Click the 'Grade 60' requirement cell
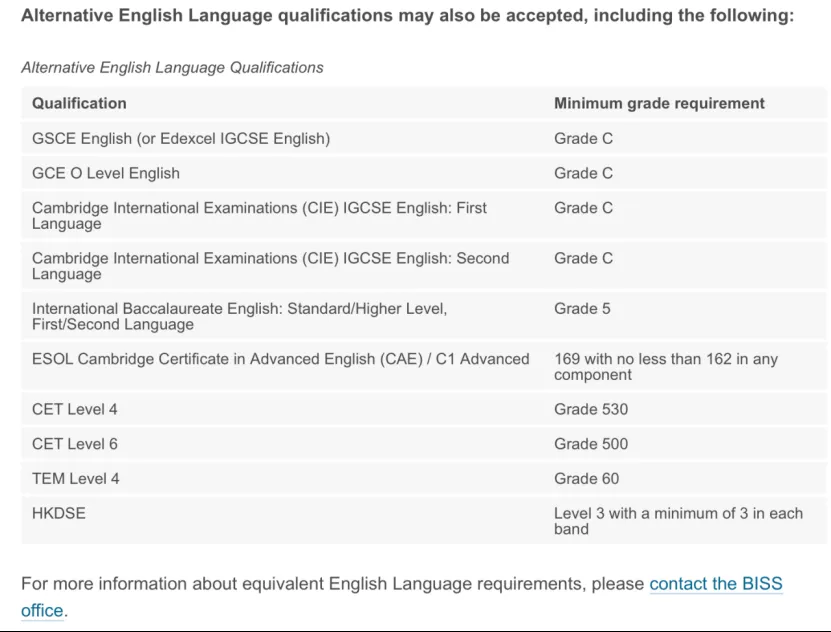This screenshot has height=632, width=831. (587, 478)
